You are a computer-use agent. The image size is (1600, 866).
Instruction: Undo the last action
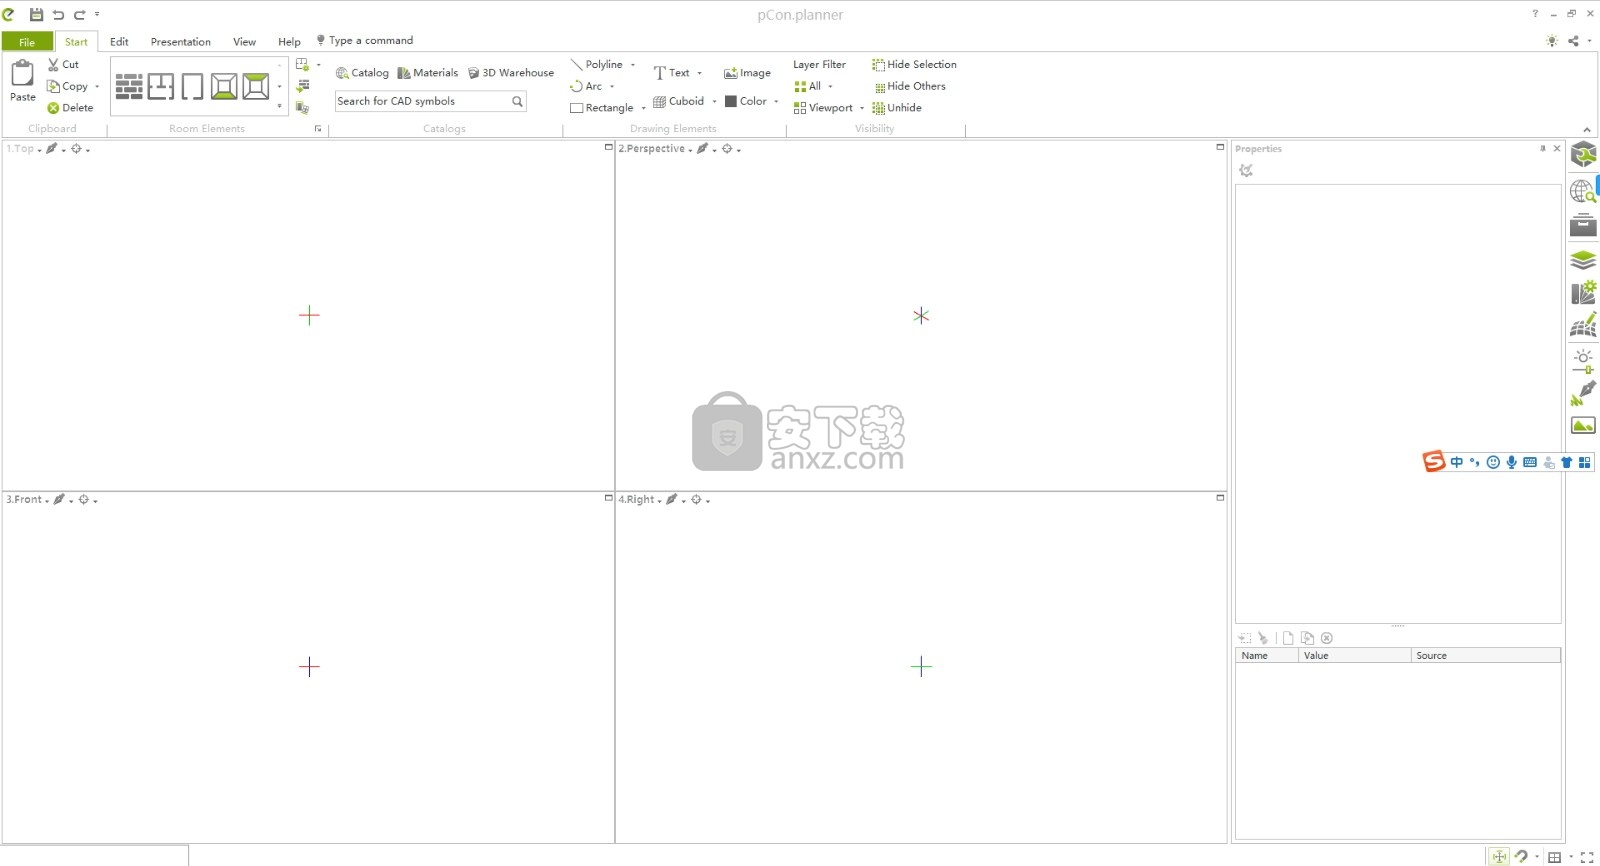click(58, 14)
